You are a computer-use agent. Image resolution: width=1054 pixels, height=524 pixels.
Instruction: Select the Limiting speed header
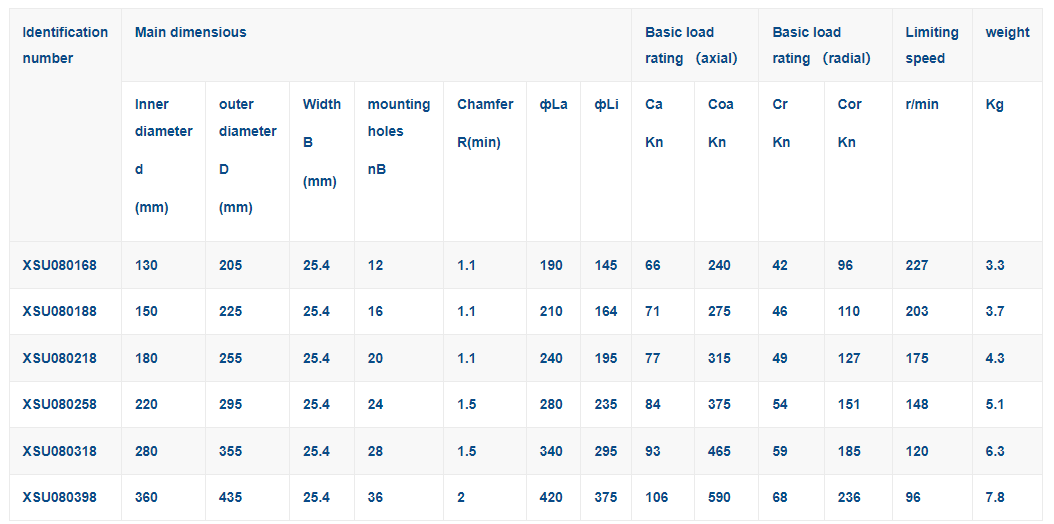click(x=931, y=45)
